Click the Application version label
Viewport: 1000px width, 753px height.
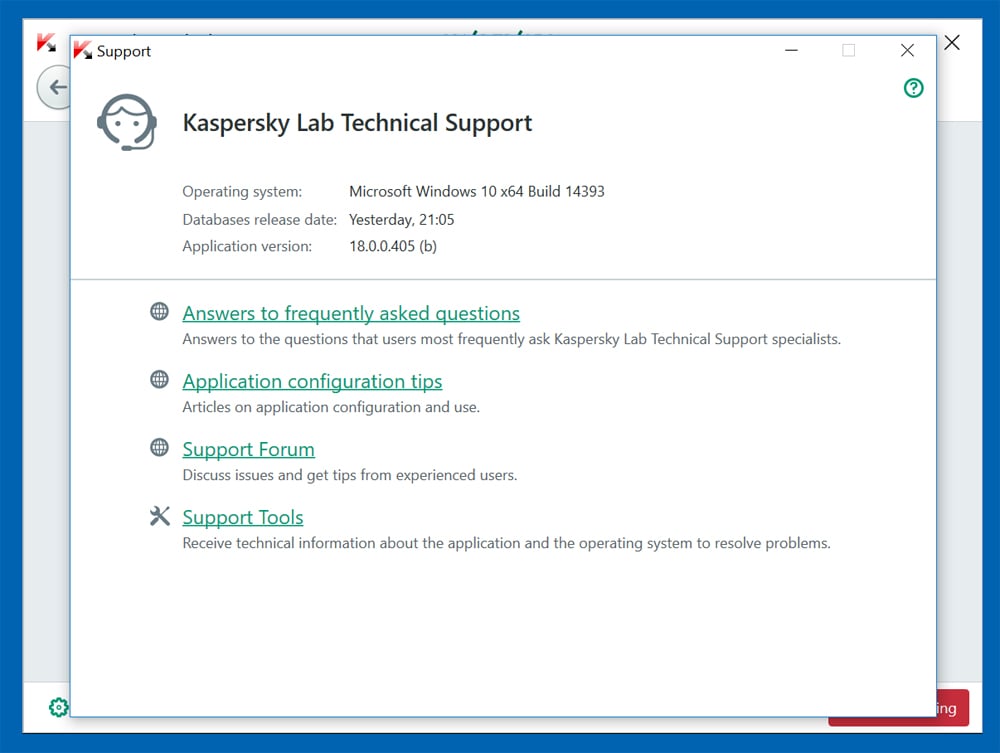tap(247, 246)
